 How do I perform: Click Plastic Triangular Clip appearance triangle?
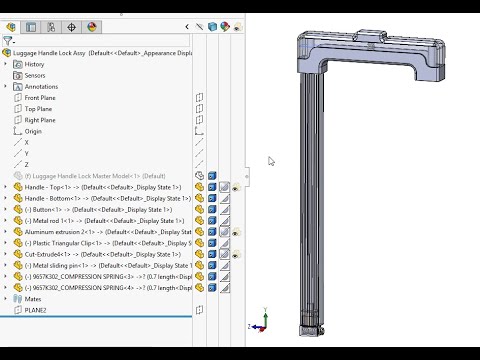click(x=225, y=243)
